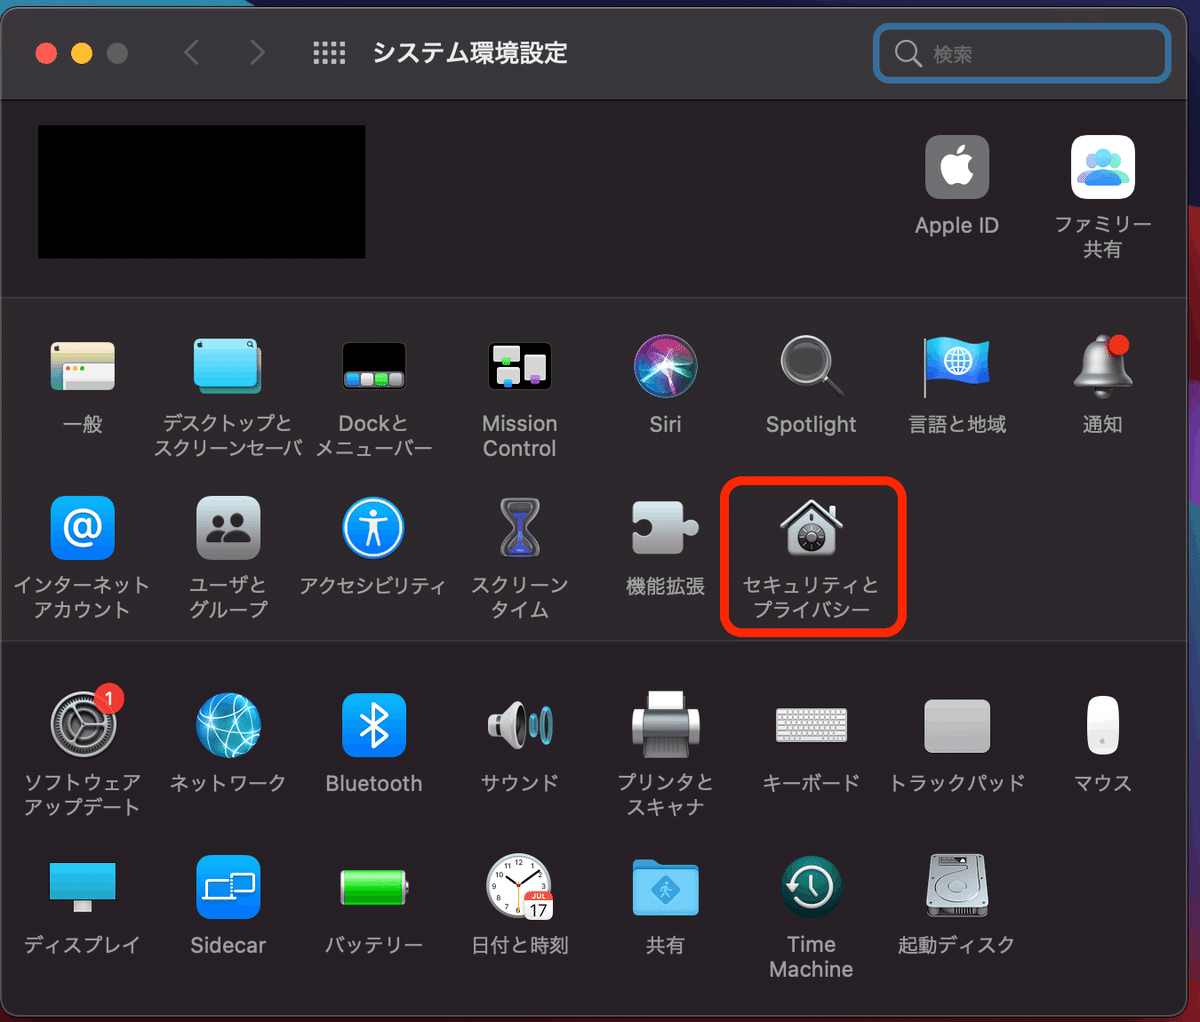This screenshot has height=1022, width=1200.
Task: Open the Apple ID preferences
Action: click(957, 167)
